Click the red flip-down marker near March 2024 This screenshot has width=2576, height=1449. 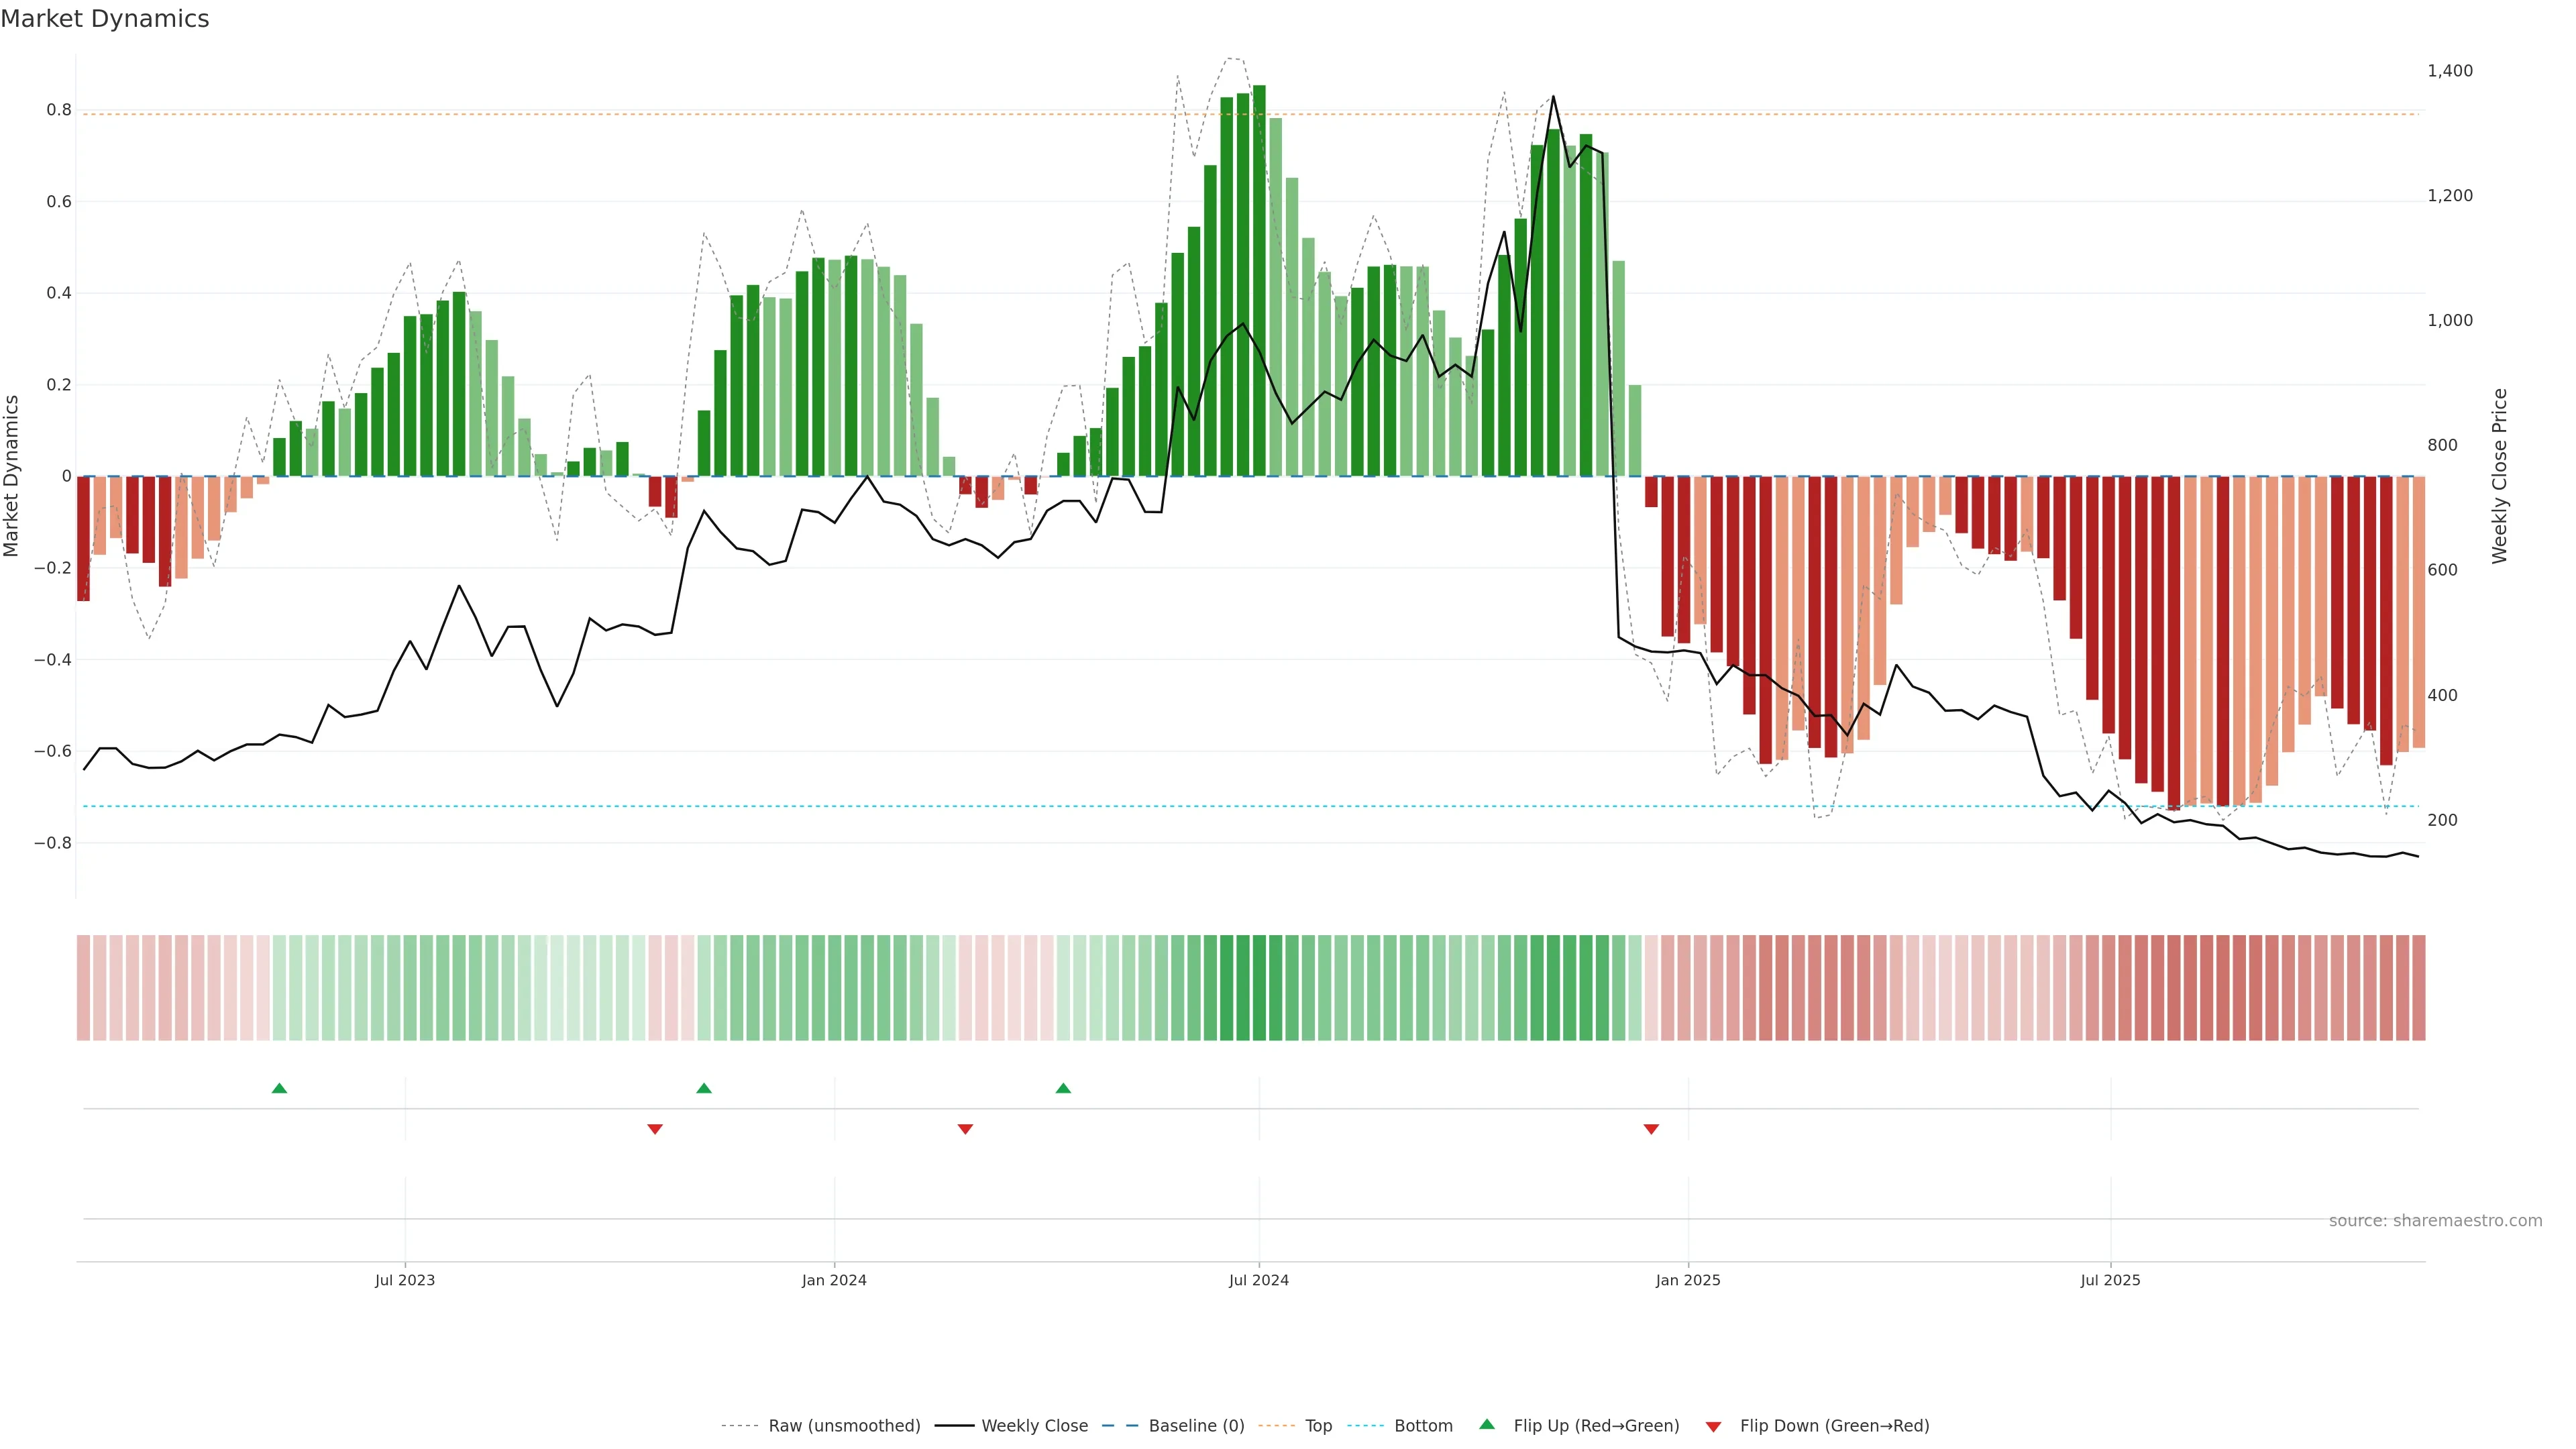point(965,1129)
